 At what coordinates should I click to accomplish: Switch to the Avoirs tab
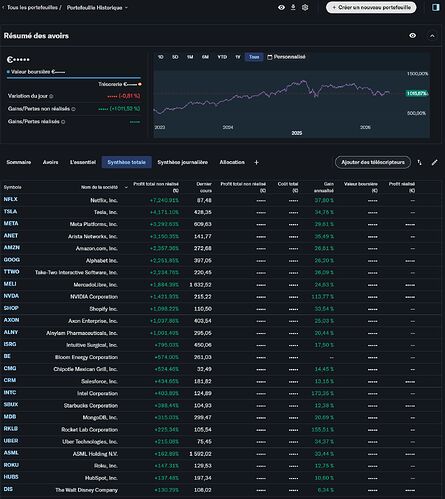[x=50, y=162]
